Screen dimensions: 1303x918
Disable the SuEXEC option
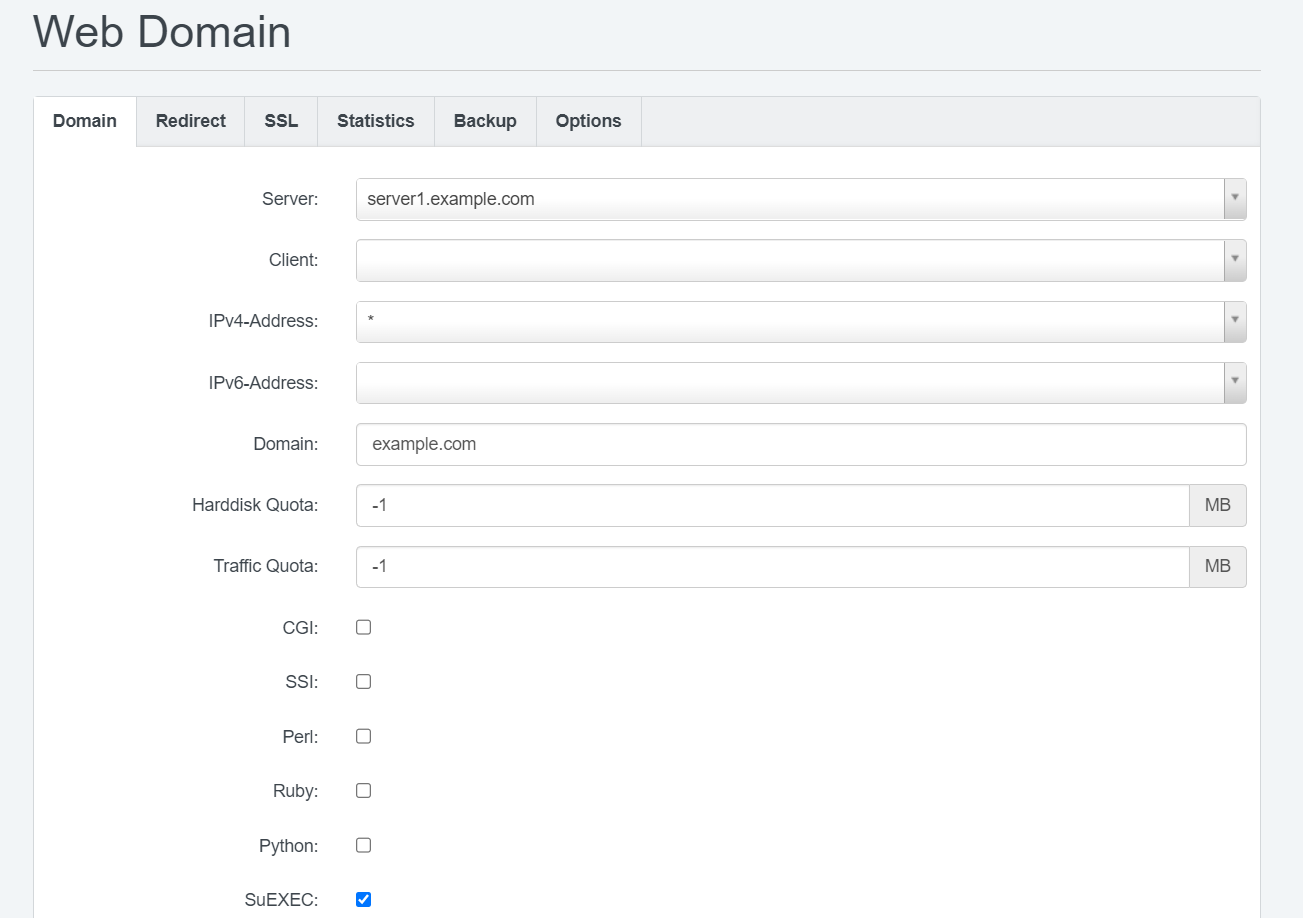(x=363, y=899)
